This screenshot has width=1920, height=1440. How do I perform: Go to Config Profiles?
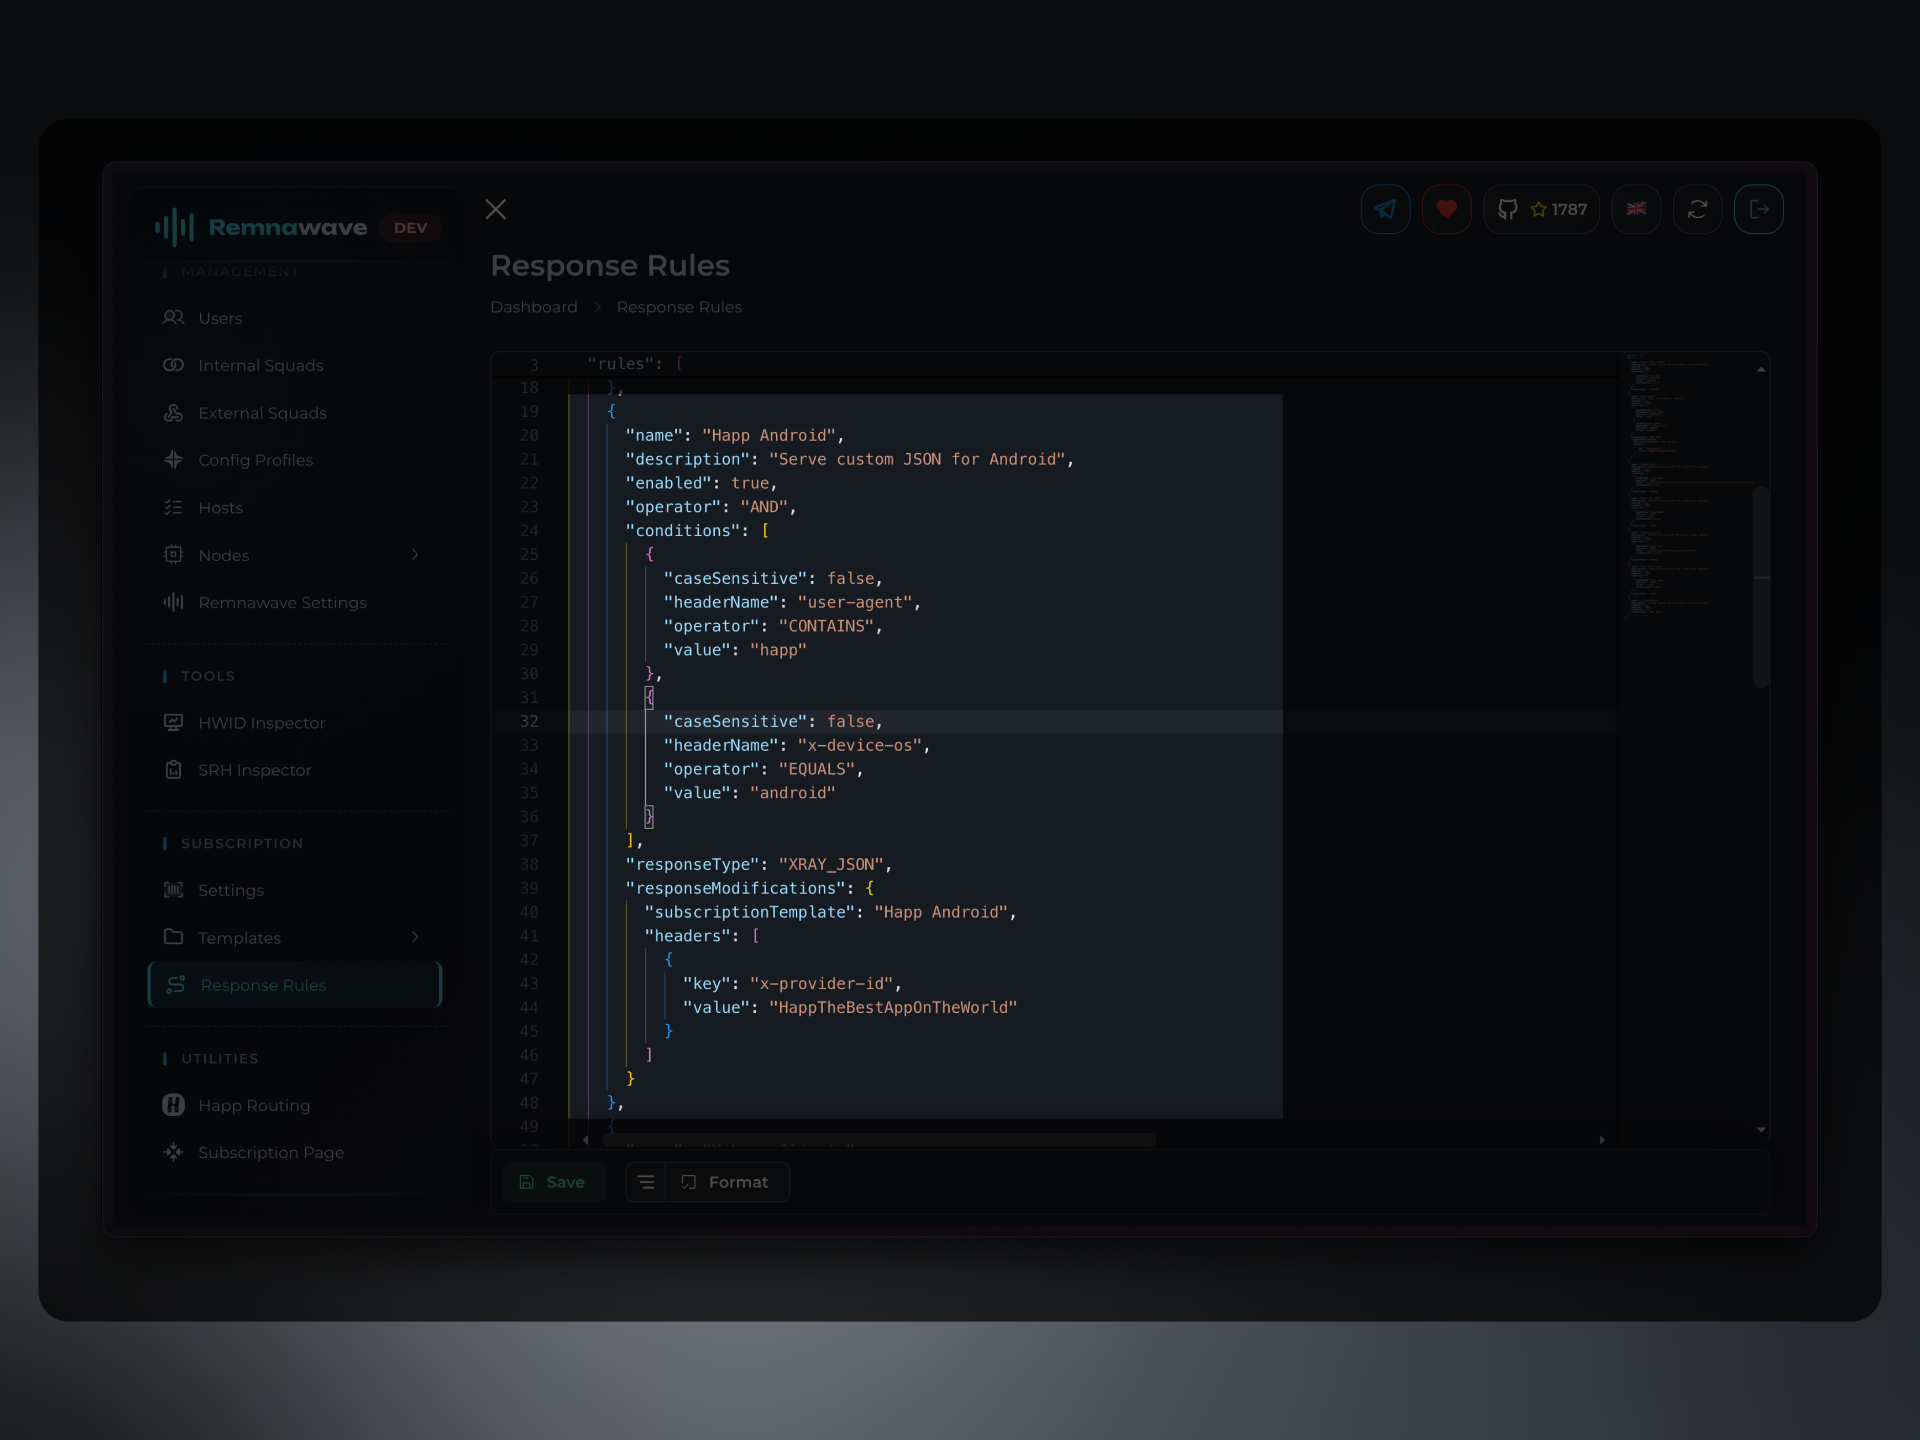255,460
